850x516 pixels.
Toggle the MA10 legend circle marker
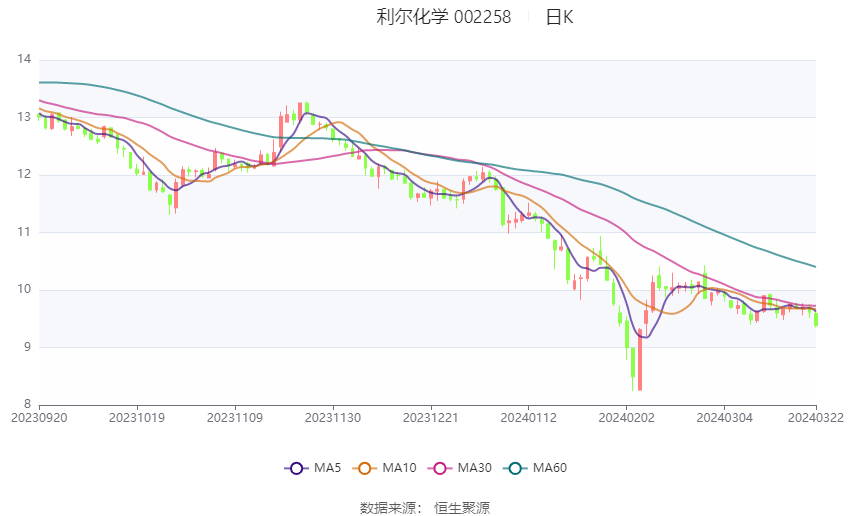364,468
